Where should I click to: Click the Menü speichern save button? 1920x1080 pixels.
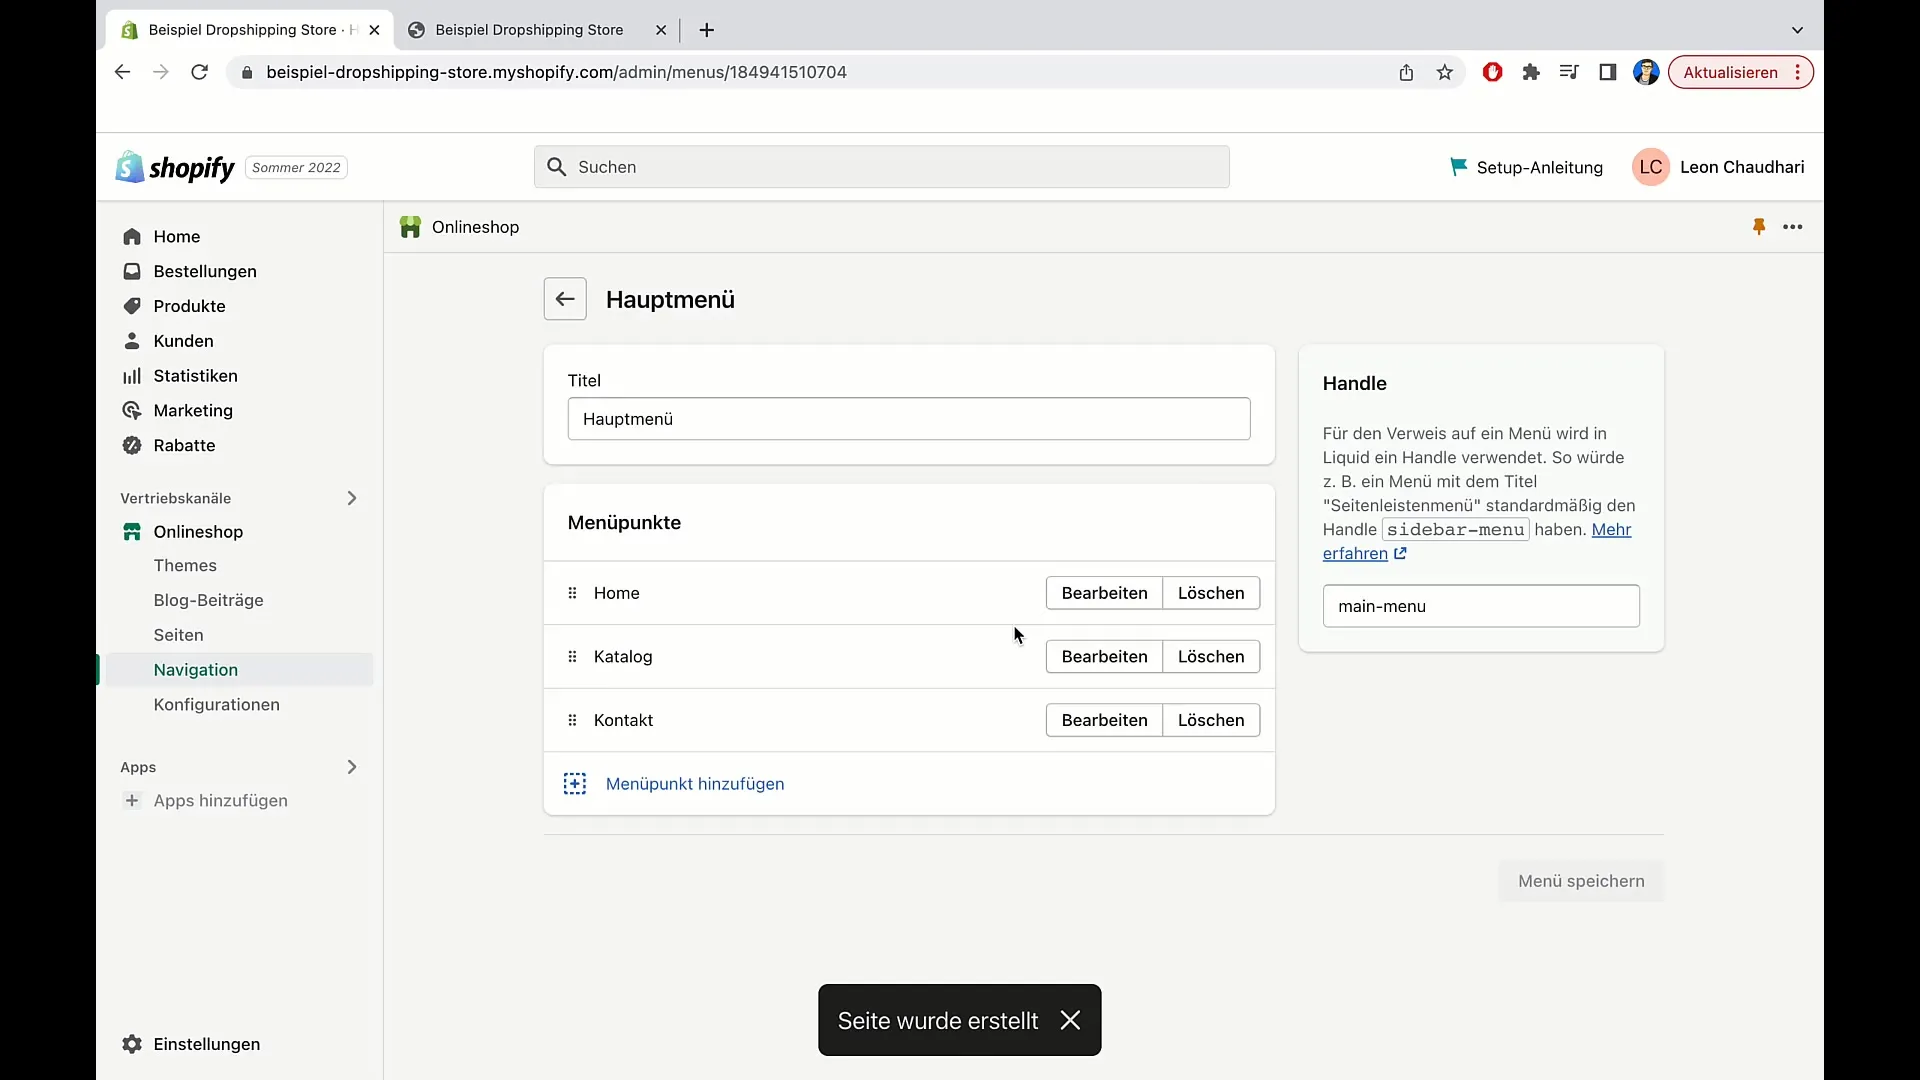[1581, 880]
